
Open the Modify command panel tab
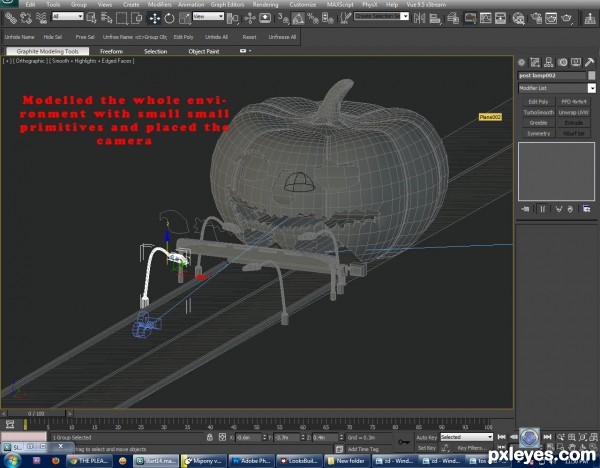click(x=535, y=62)
